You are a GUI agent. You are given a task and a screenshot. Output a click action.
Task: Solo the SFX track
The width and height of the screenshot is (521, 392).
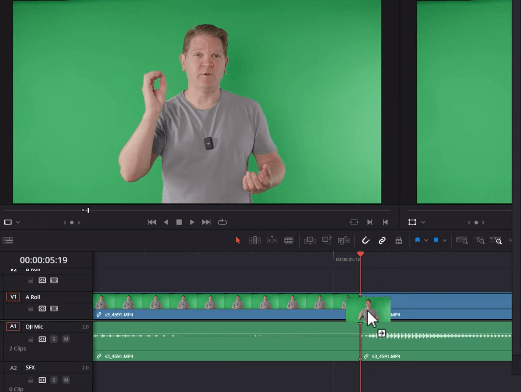point(54,380)
